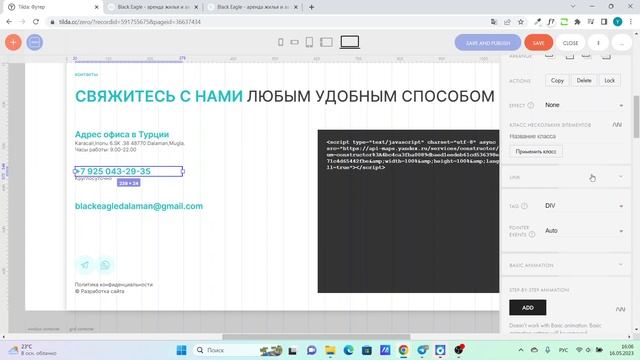
Task: Click the settings panel vertical scrollbar
Action: 636,117
